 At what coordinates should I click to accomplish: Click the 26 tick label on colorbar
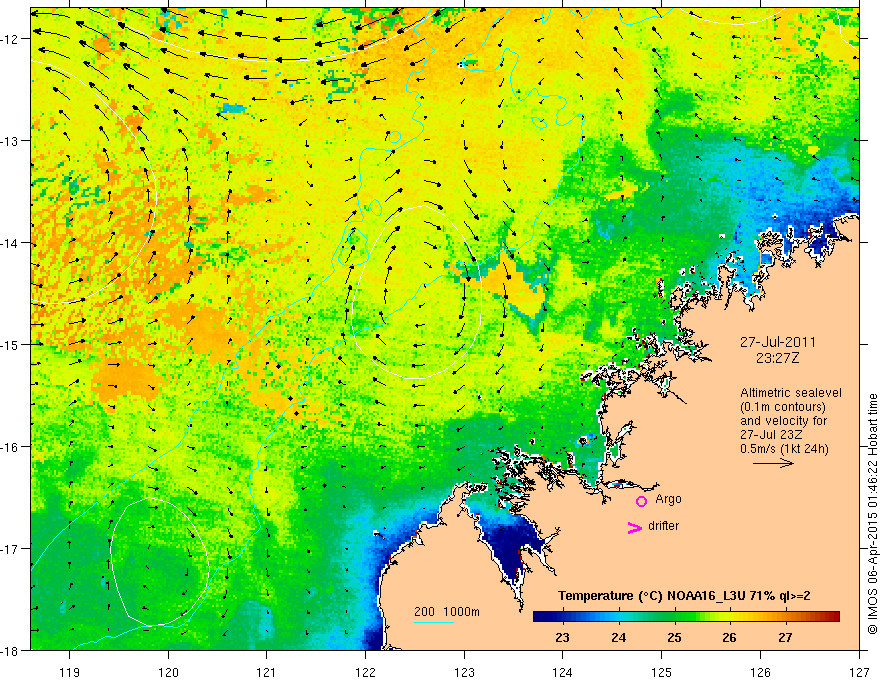point(729,638)
